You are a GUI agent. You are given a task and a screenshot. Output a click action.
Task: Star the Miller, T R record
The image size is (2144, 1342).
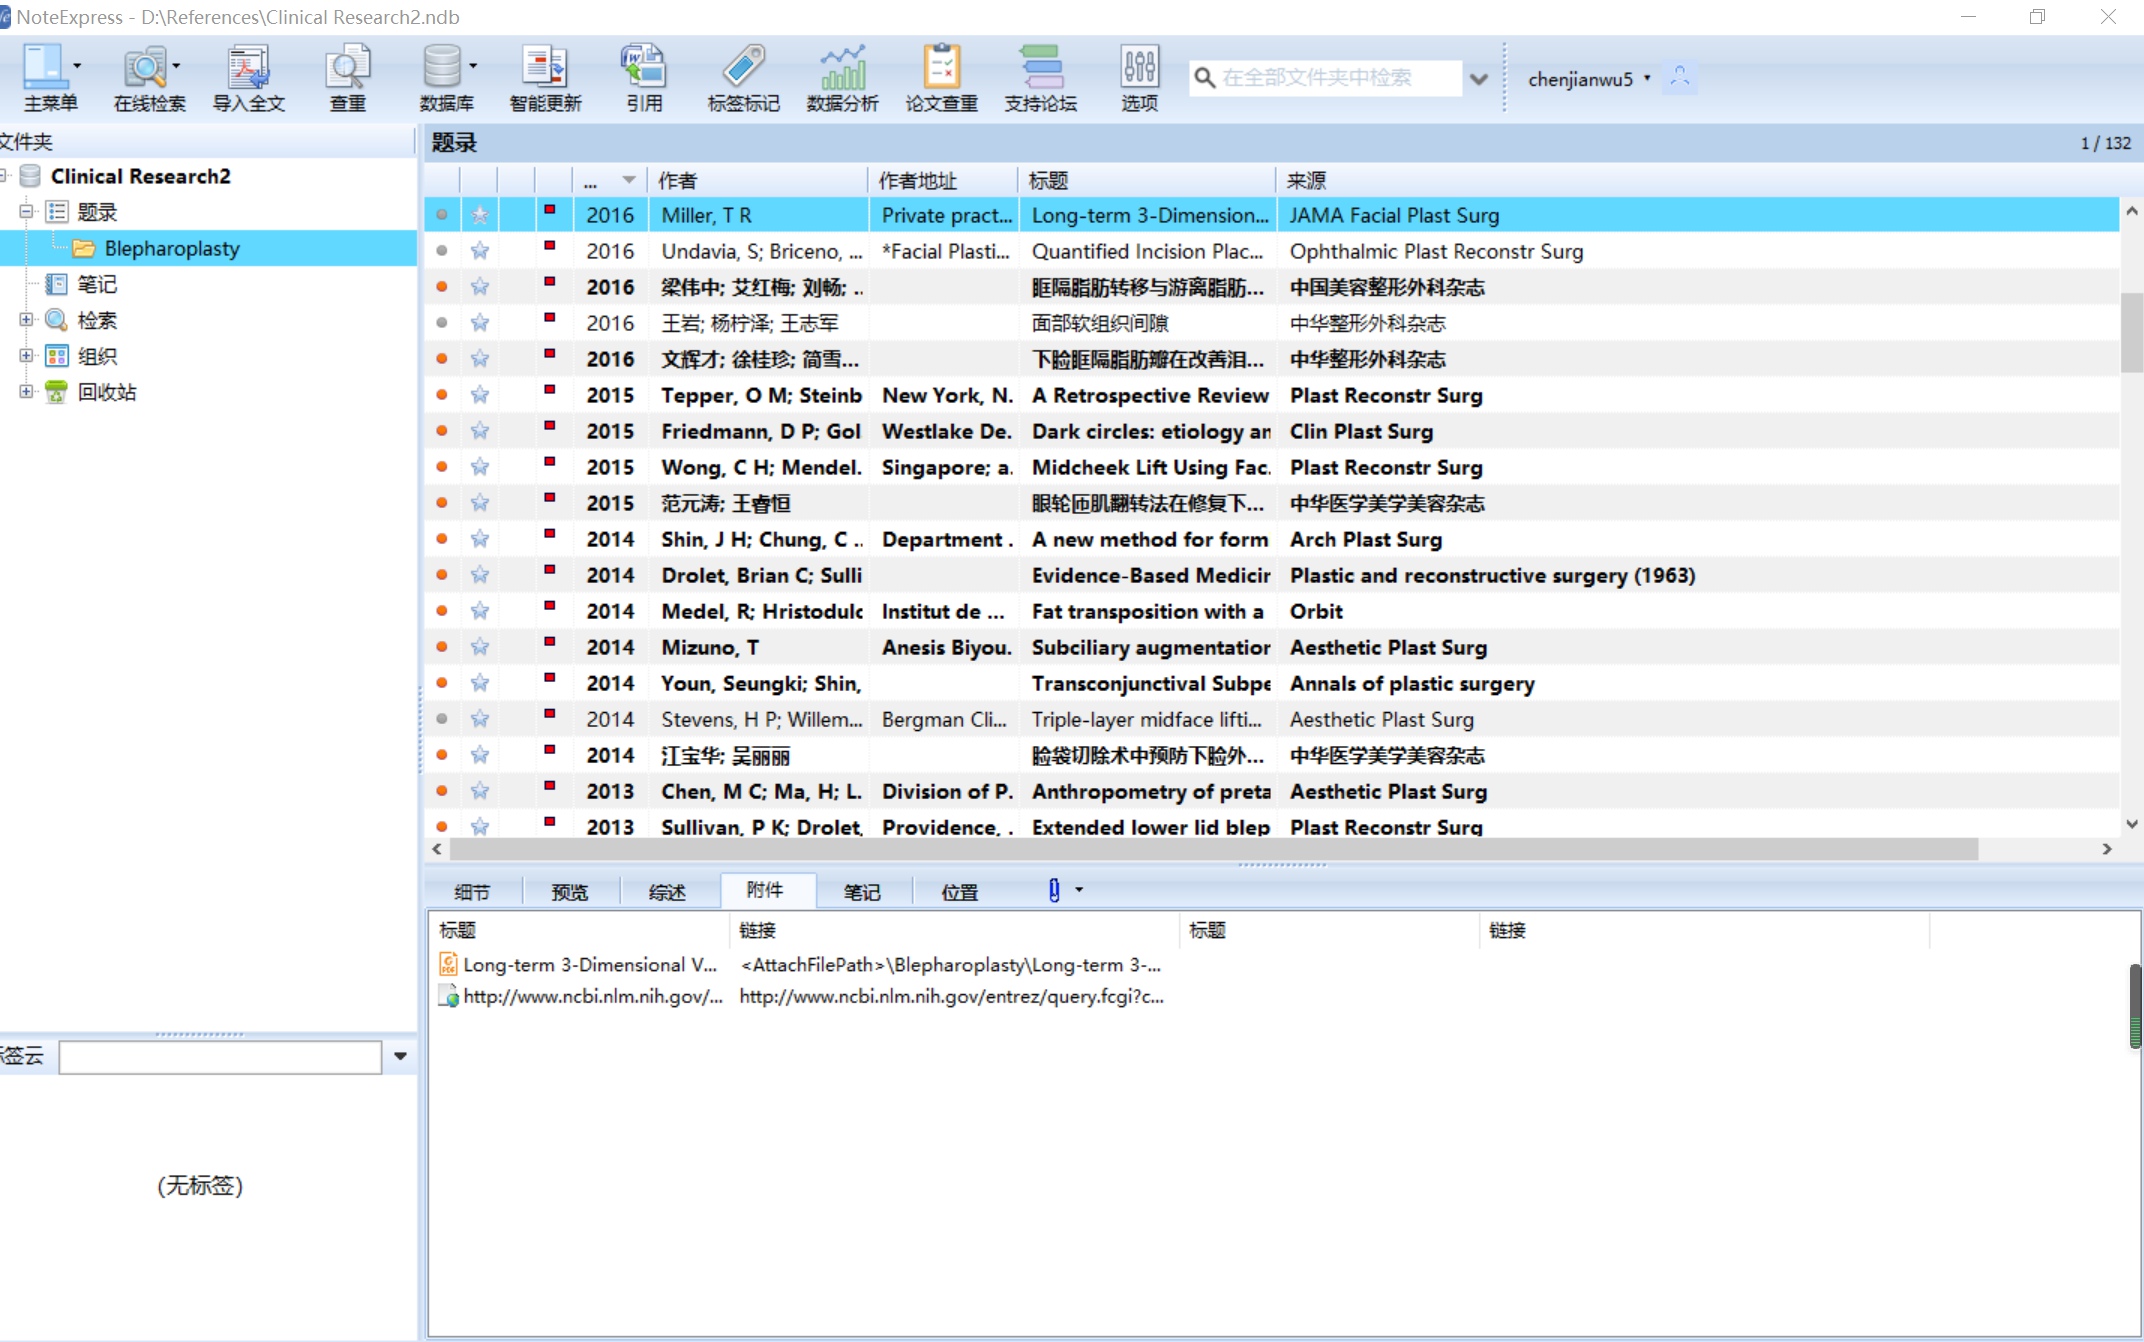click(x=480, y=215)
